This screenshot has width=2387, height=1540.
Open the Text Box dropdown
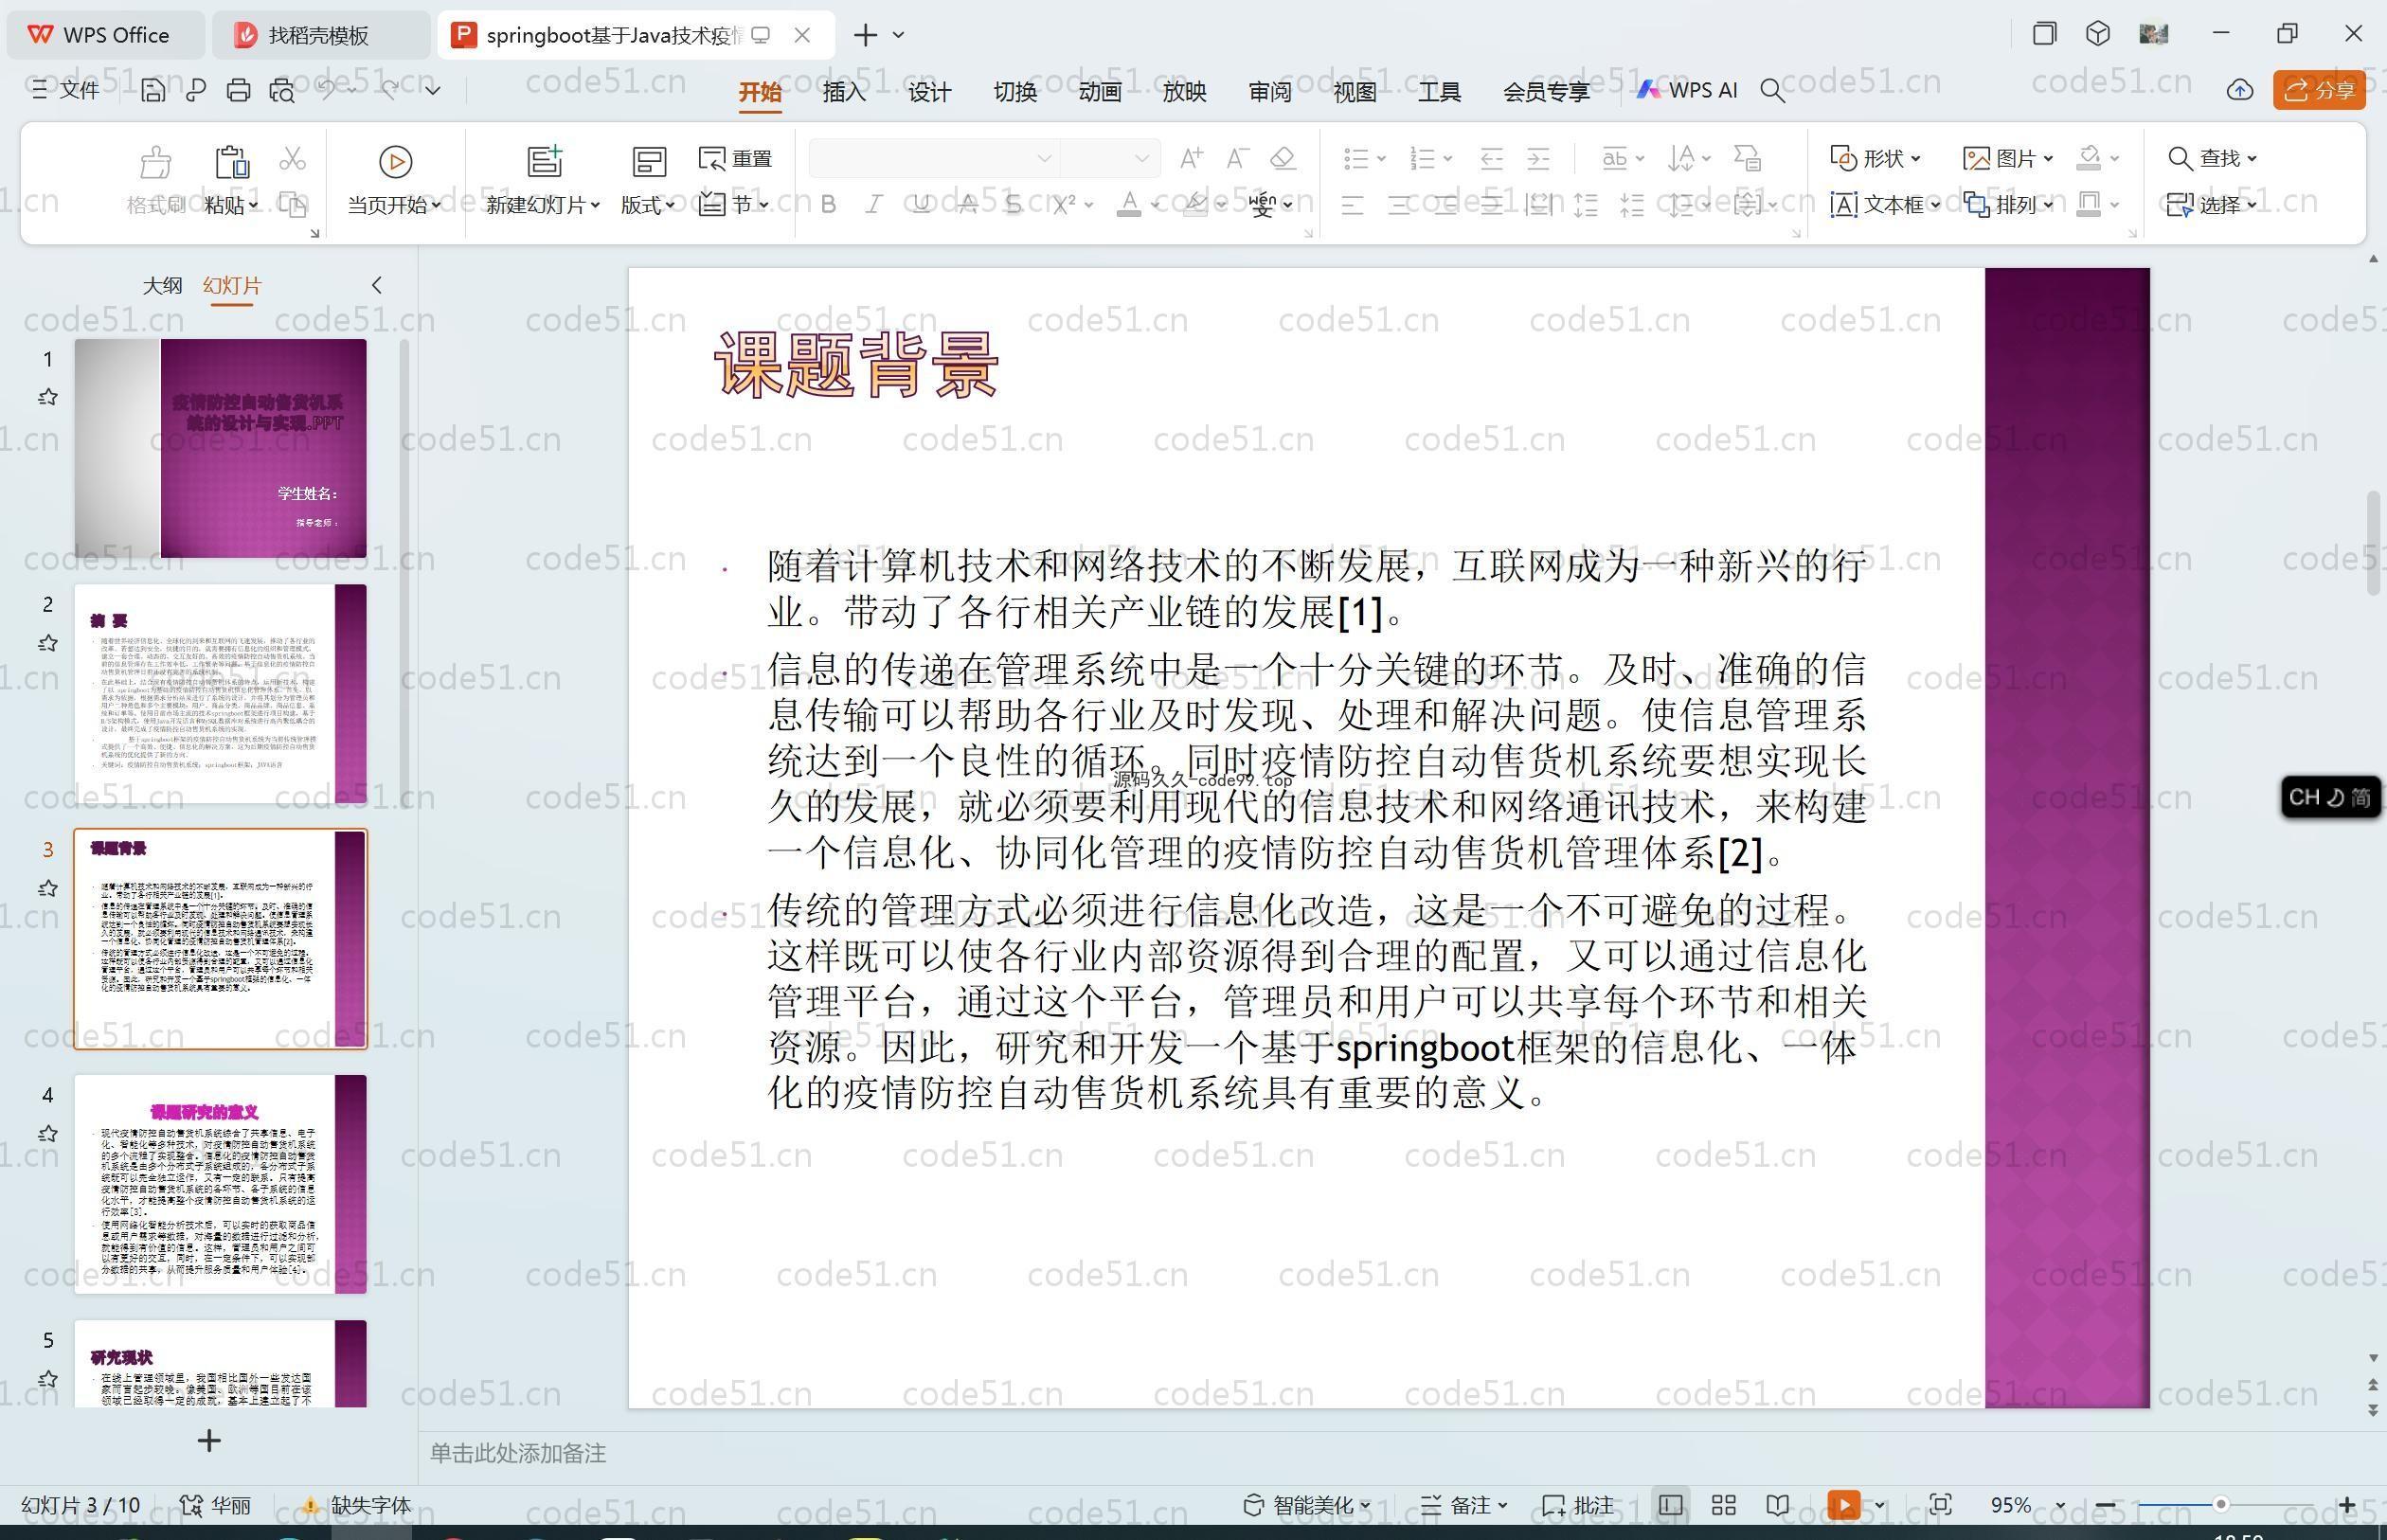click(x=1885, y=205)
